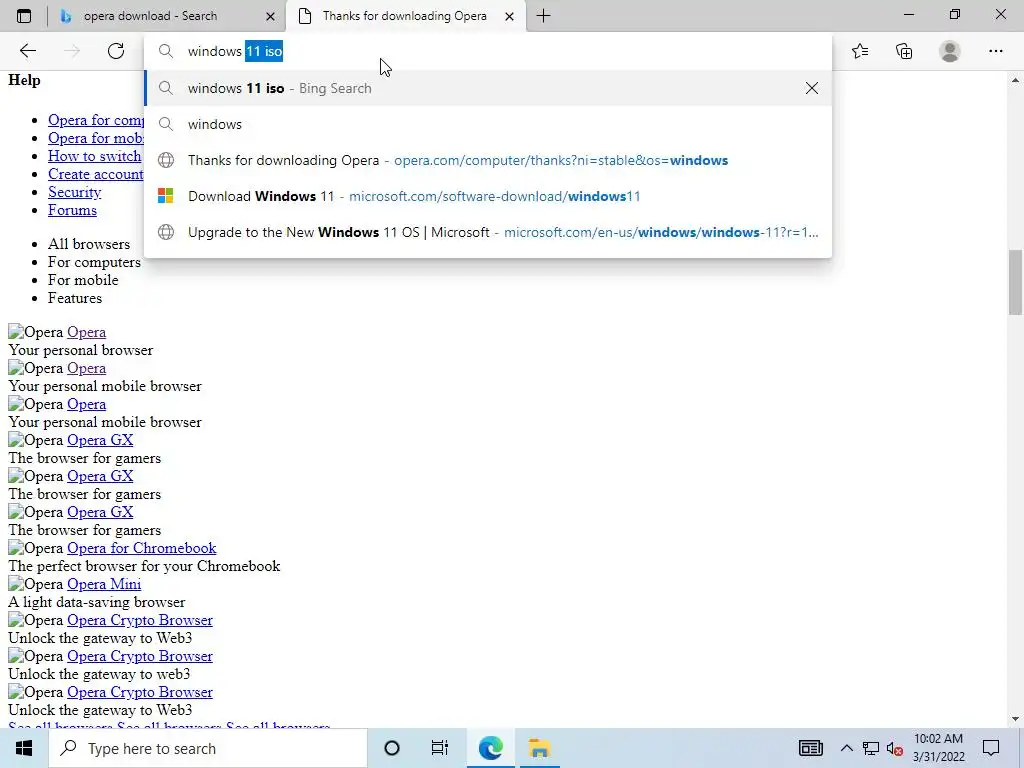Click 'The perfect browser for your Chromebook' text
The width and height of the screenshot is (1024, 768).
click(144, 566)
